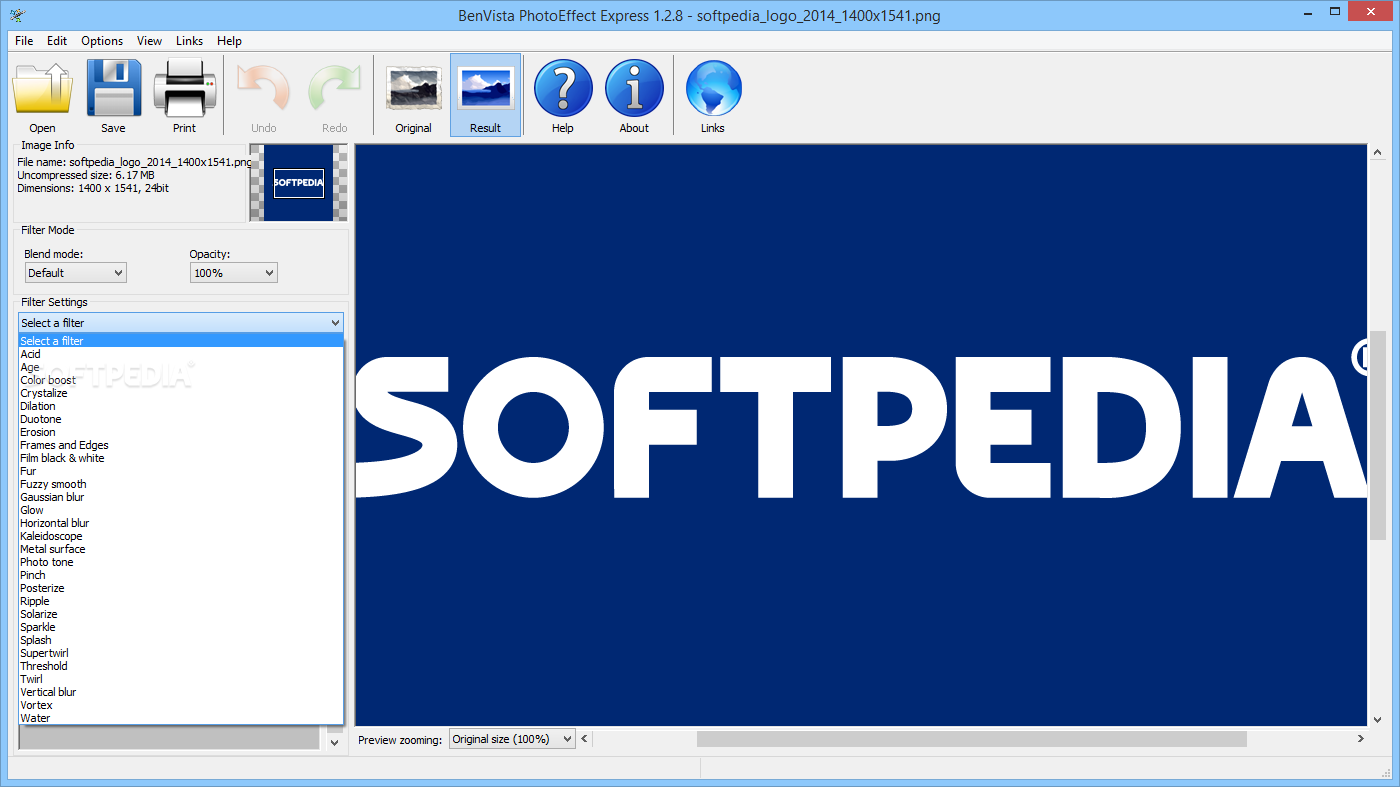Pick the Splash filter
1400x787 pixels.
(181, 640)
